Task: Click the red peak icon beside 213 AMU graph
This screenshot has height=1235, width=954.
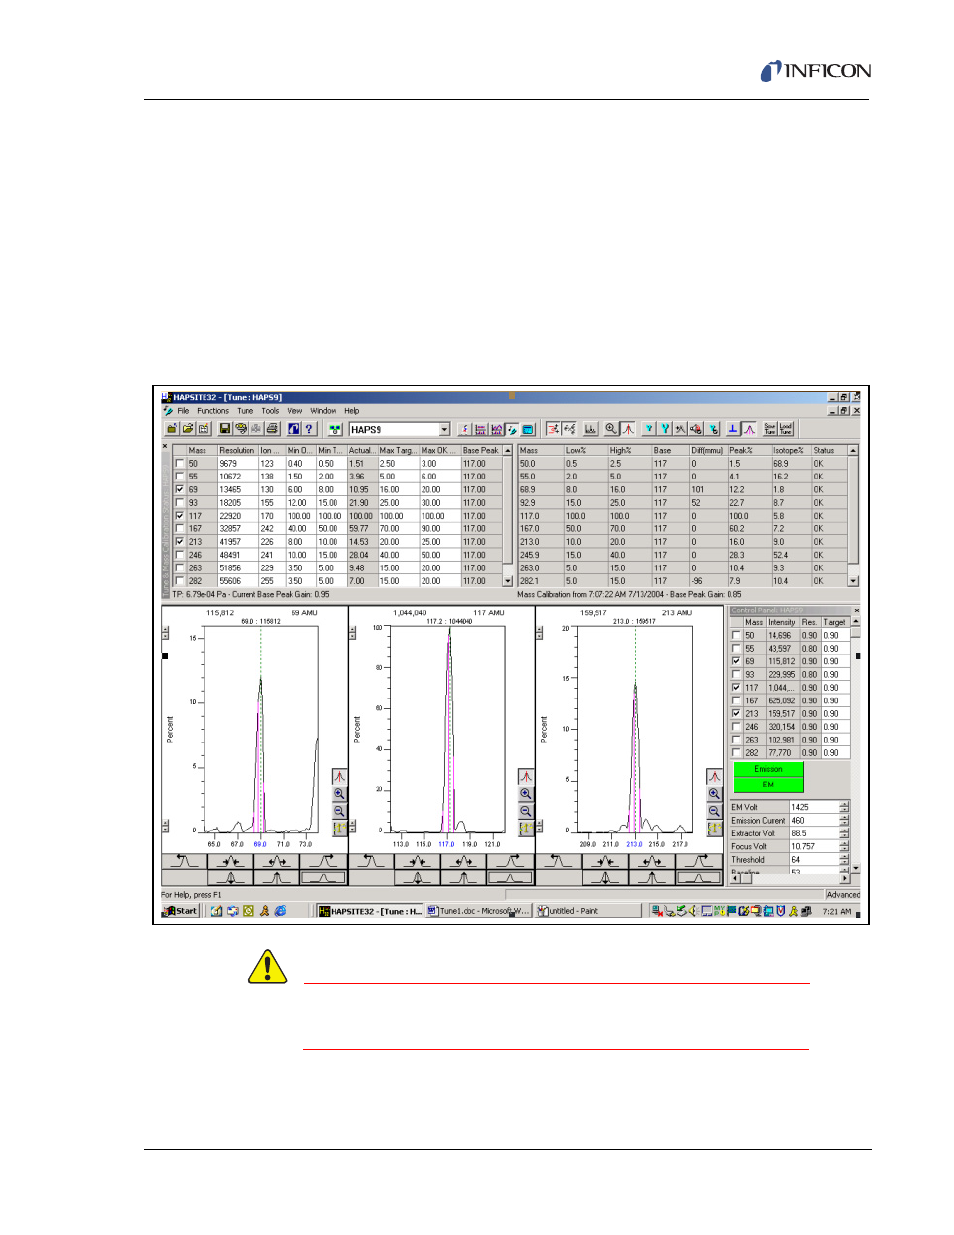Action: coord(714,777)
